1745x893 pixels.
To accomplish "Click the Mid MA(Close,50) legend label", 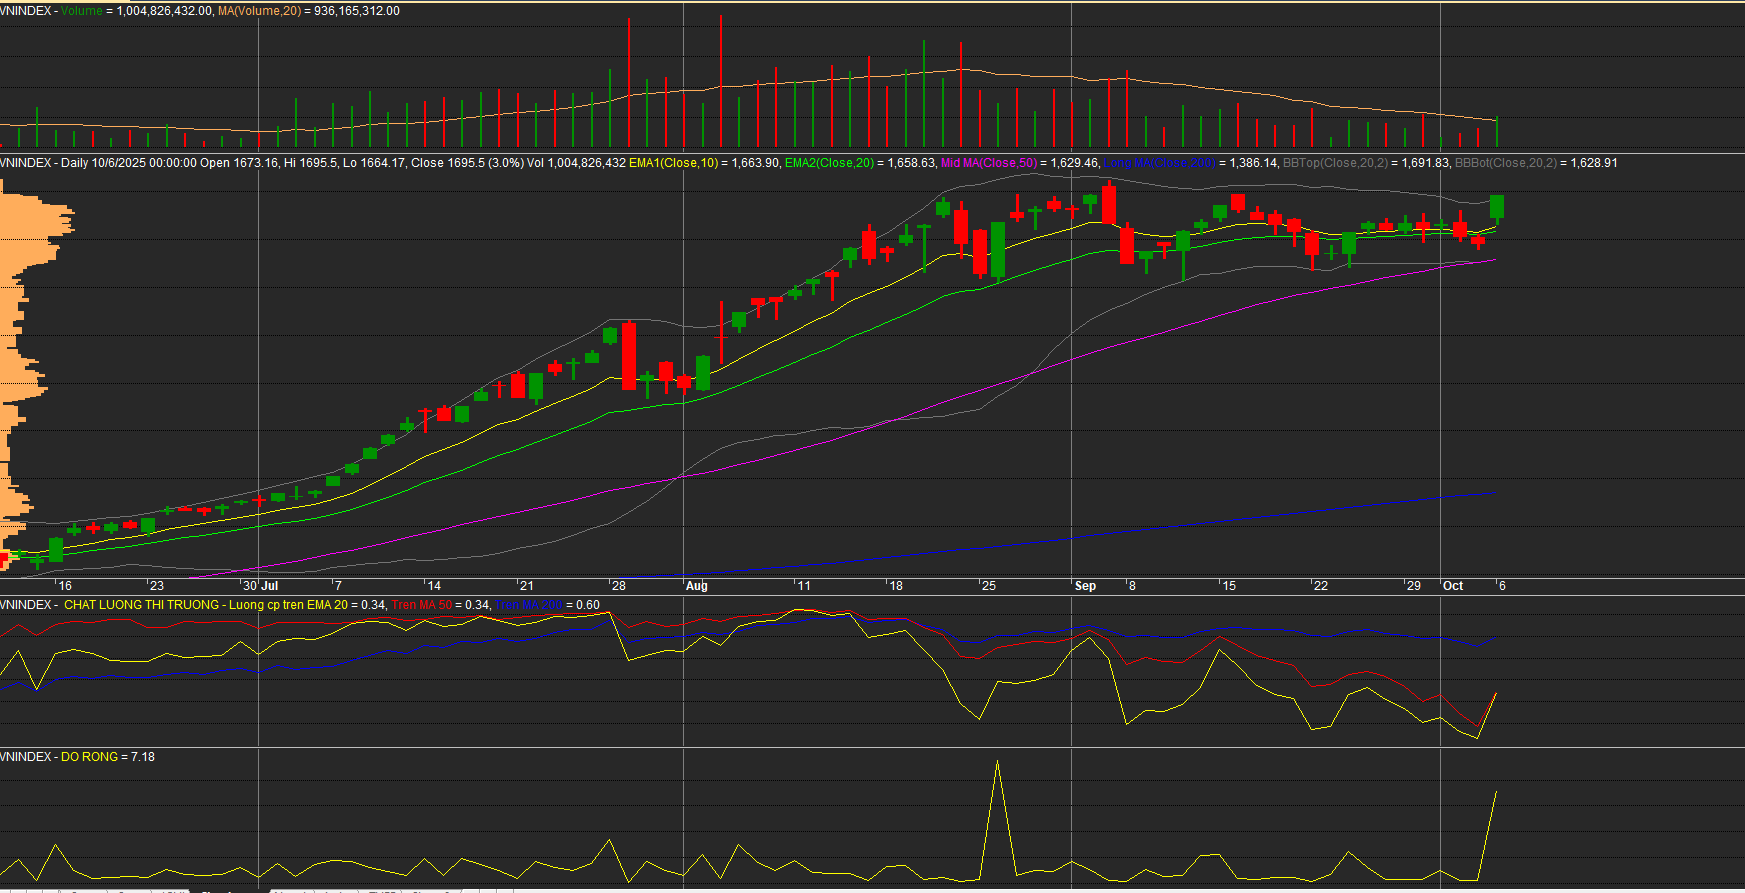I will click(988, 163).
